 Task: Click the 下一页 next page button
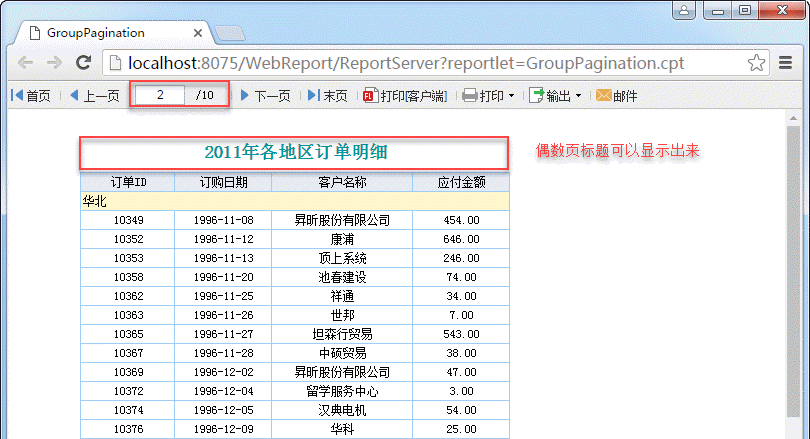coord(266,96)
